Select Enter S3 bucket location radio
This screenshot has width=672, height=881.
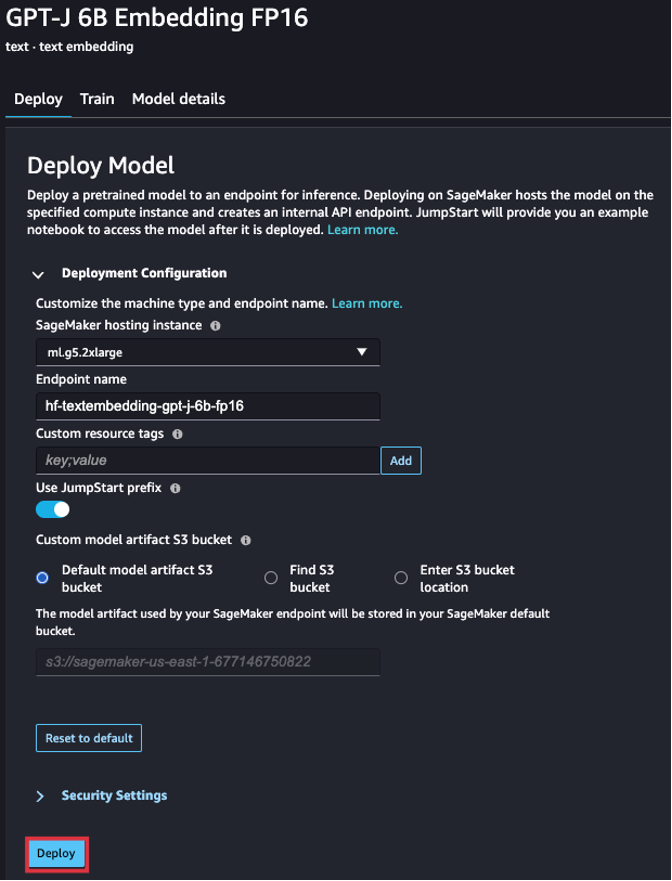(401, 578)
